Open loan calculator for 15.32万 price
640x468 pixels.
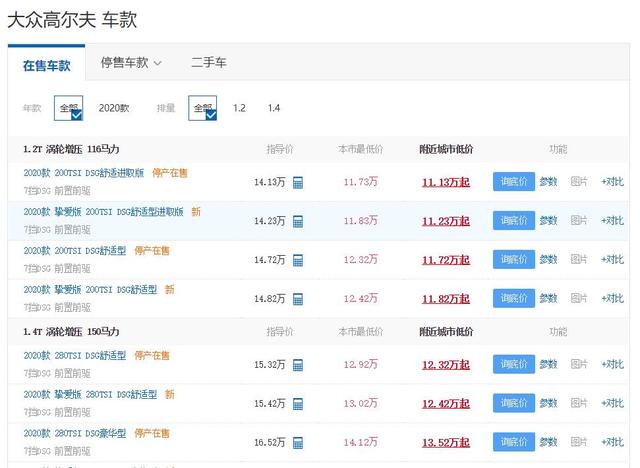pos(298,365)
